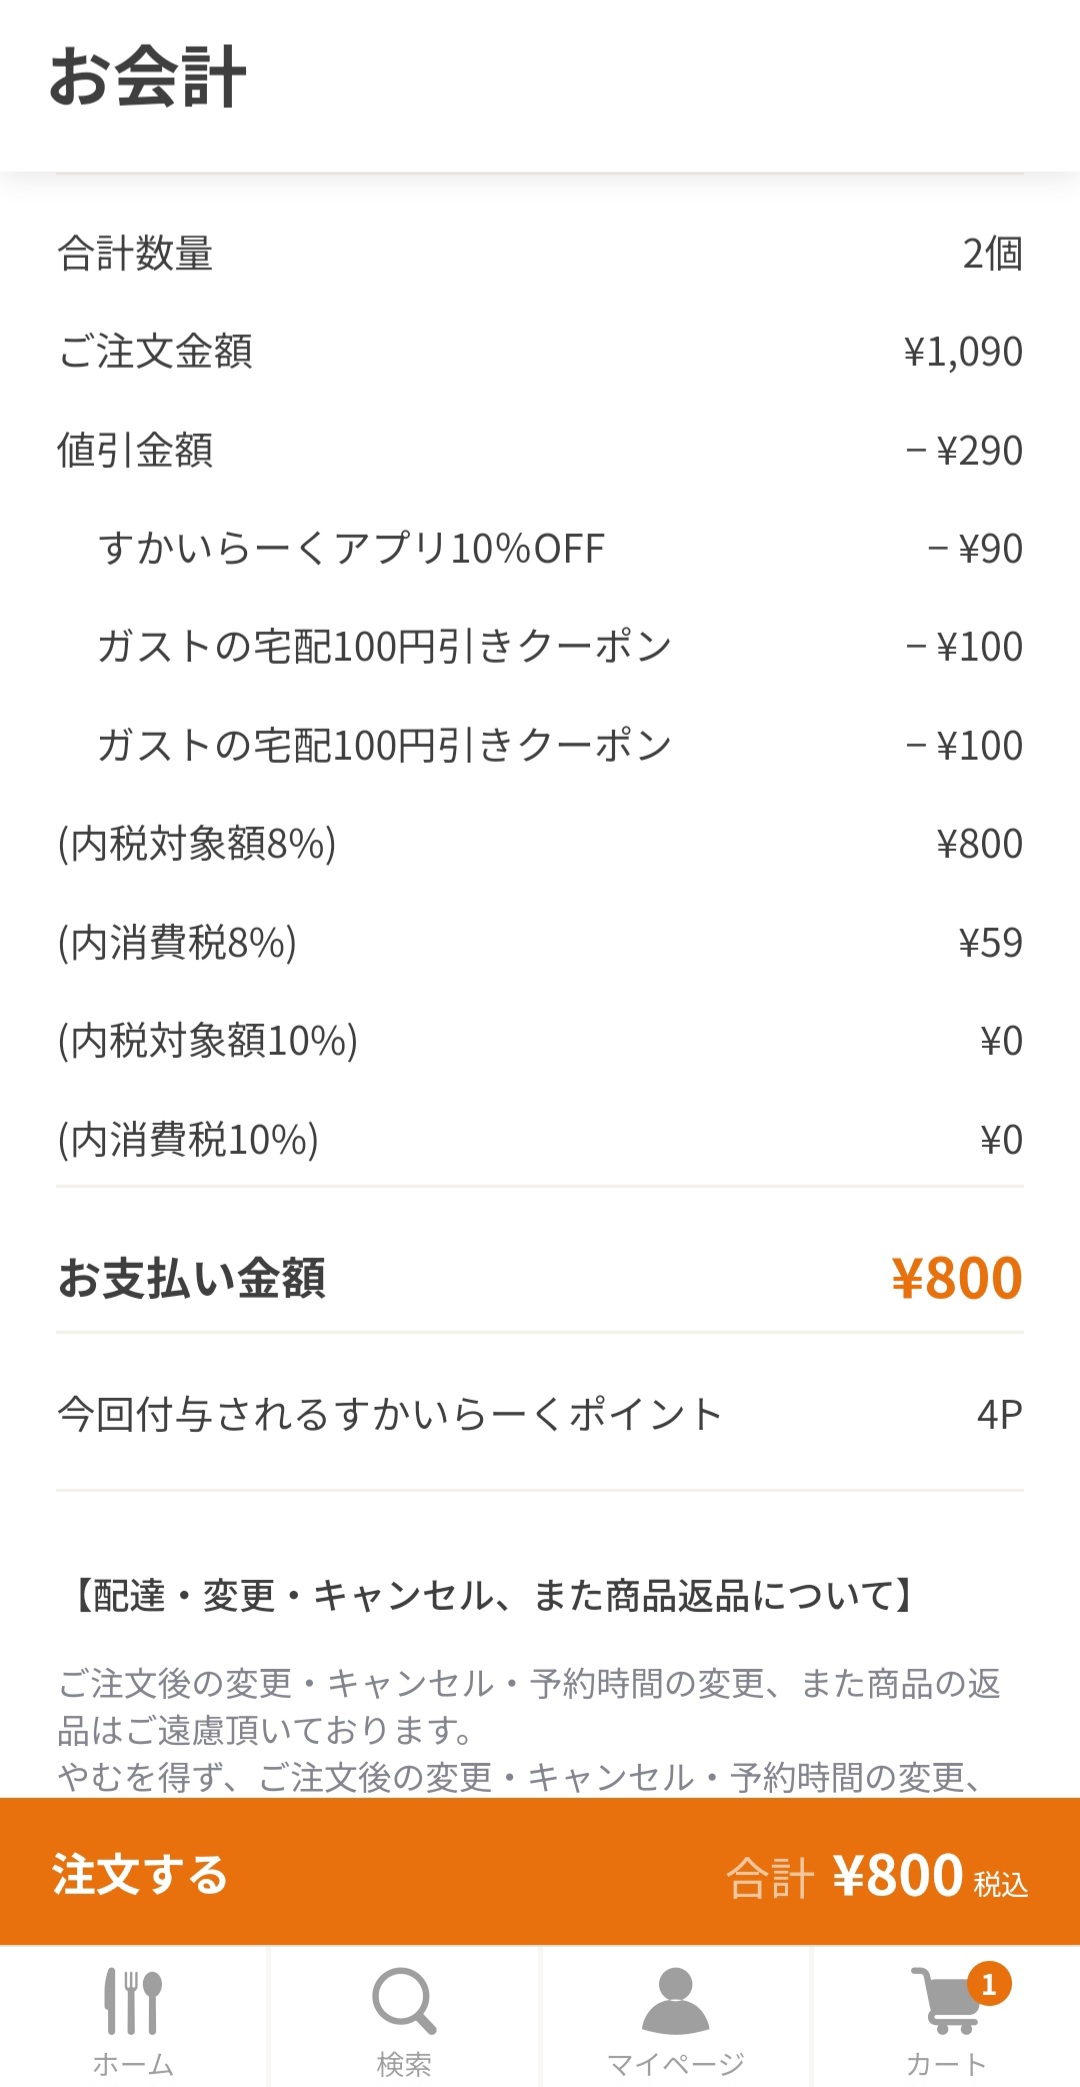Tap the 検索 magnifying glass icon
Screen dimensions: 1080x2087
[404, 2001]
